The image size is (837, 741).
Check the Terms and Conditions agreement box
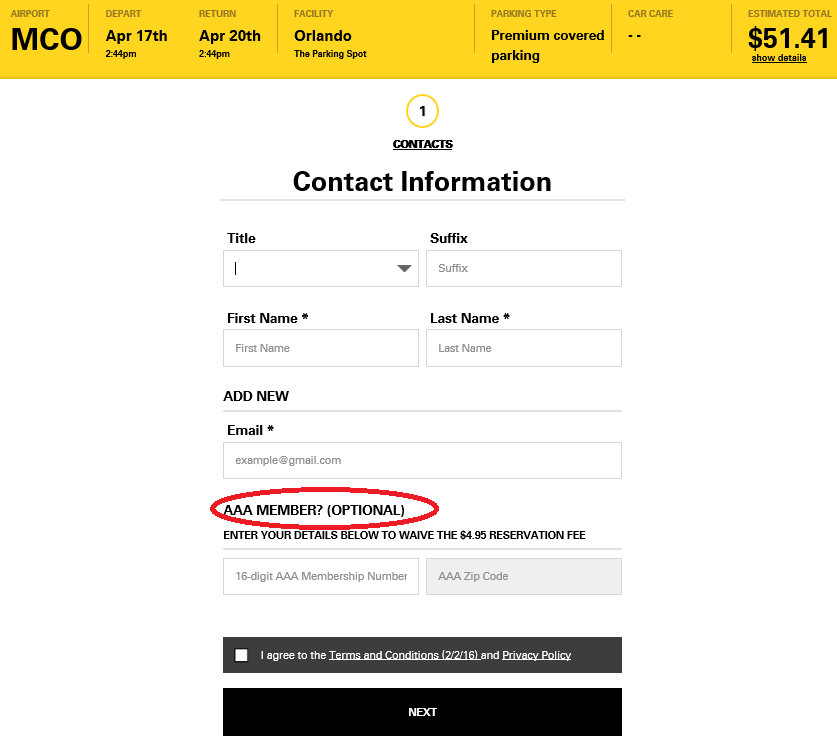241,655
